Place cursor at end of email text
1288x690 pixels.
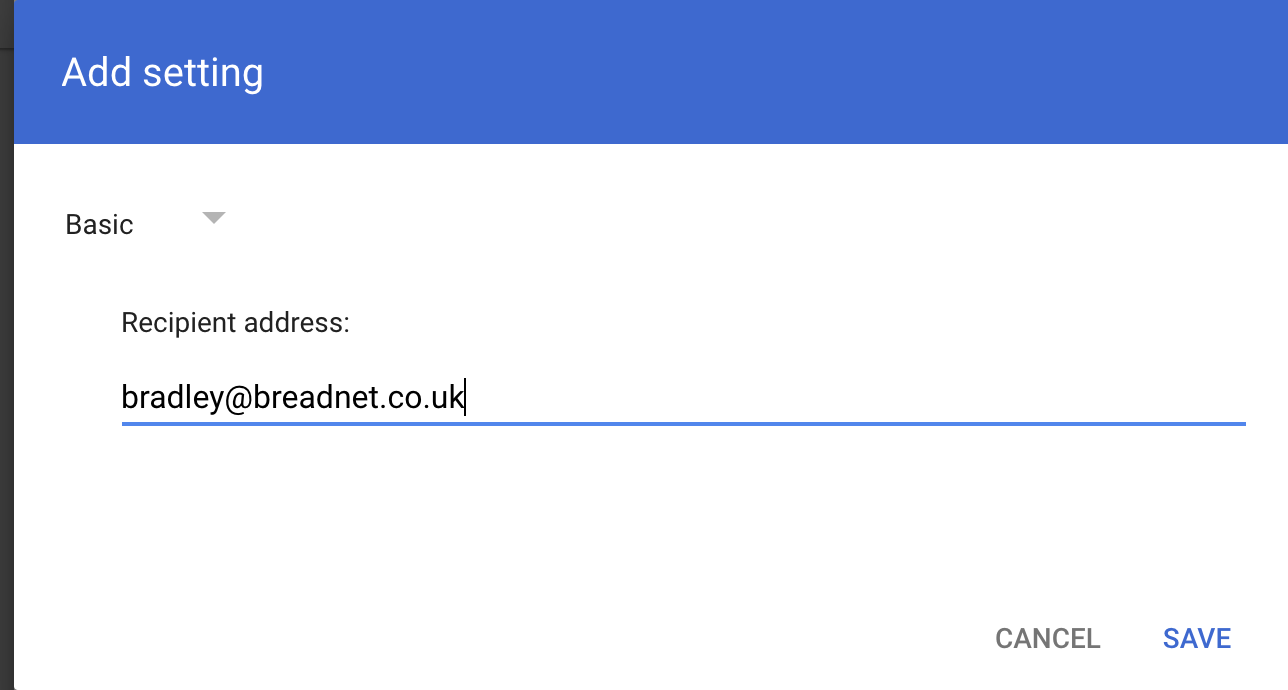pos(465,398)
